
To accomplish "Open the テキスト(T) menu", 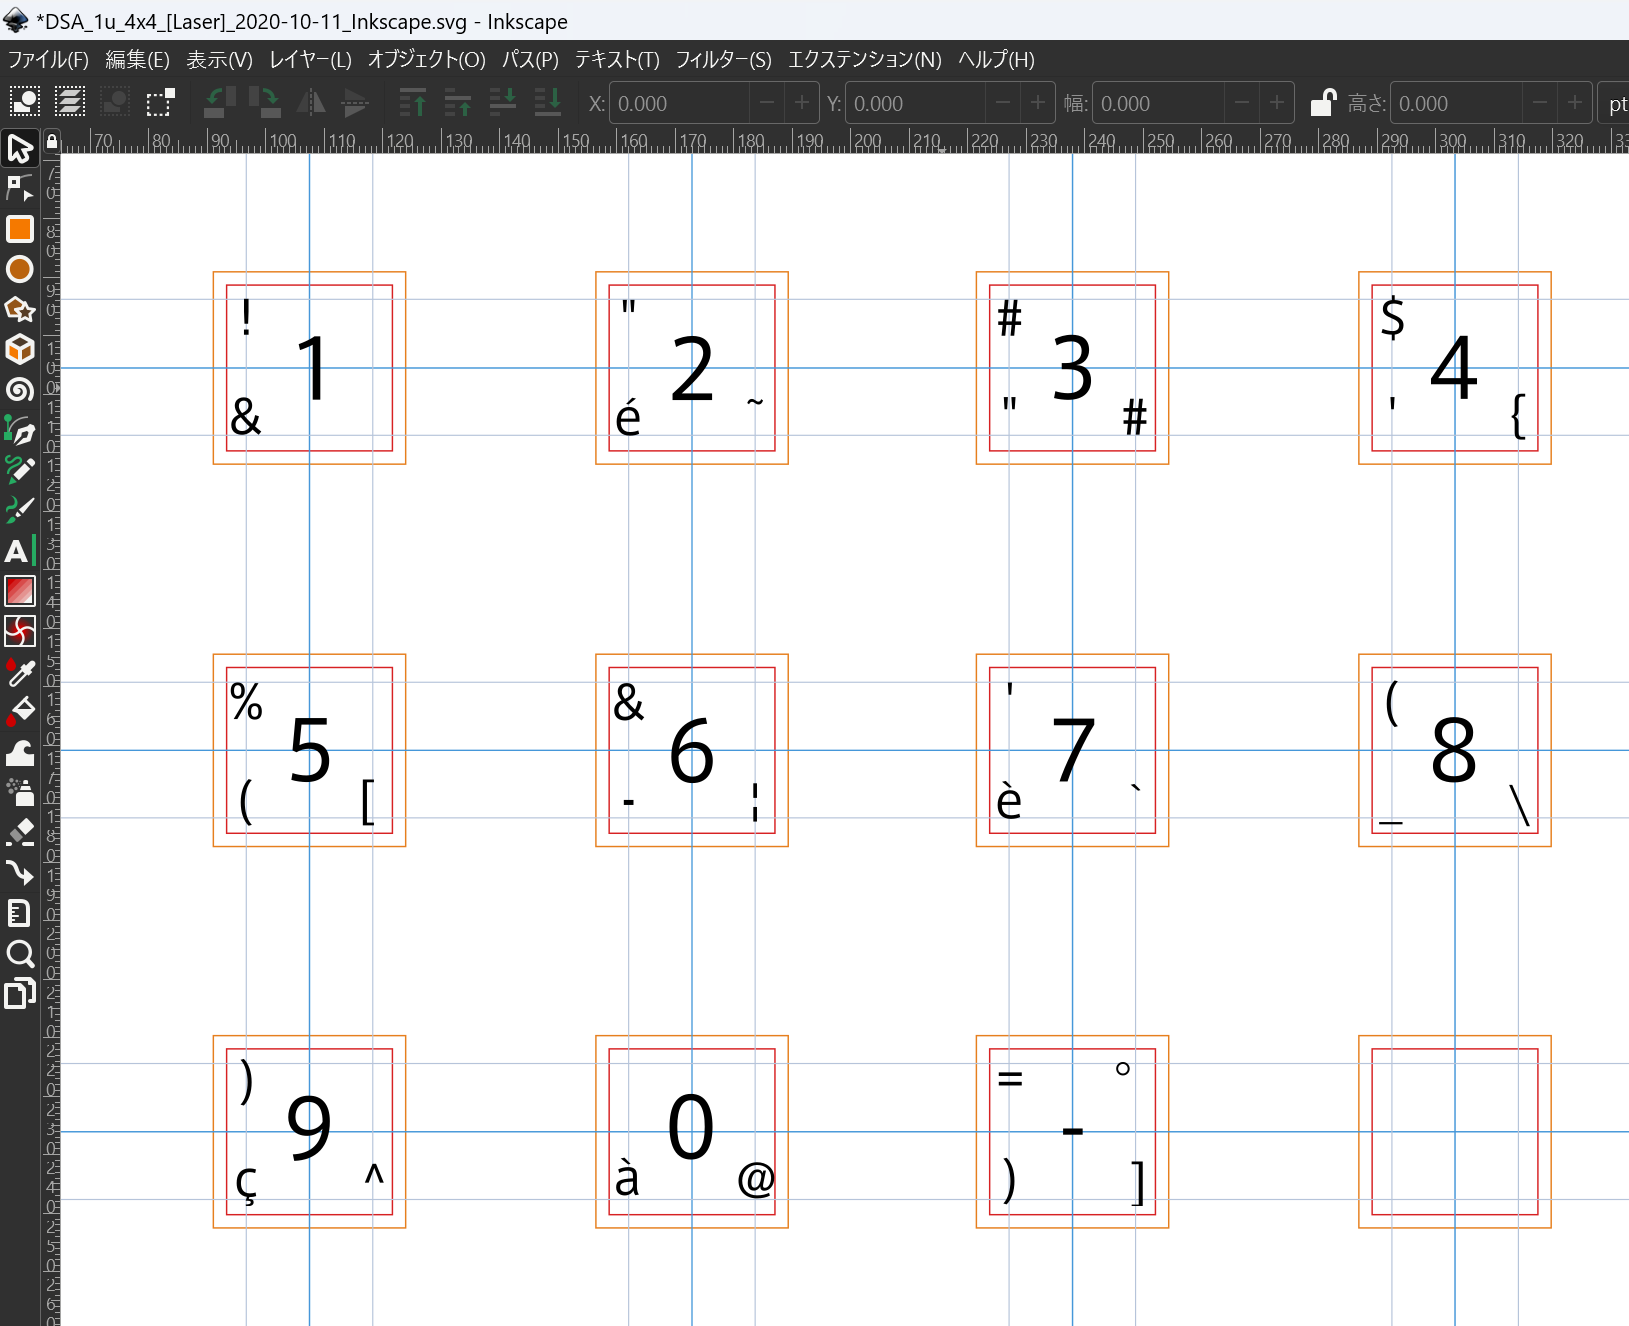I will pos(617,60).
